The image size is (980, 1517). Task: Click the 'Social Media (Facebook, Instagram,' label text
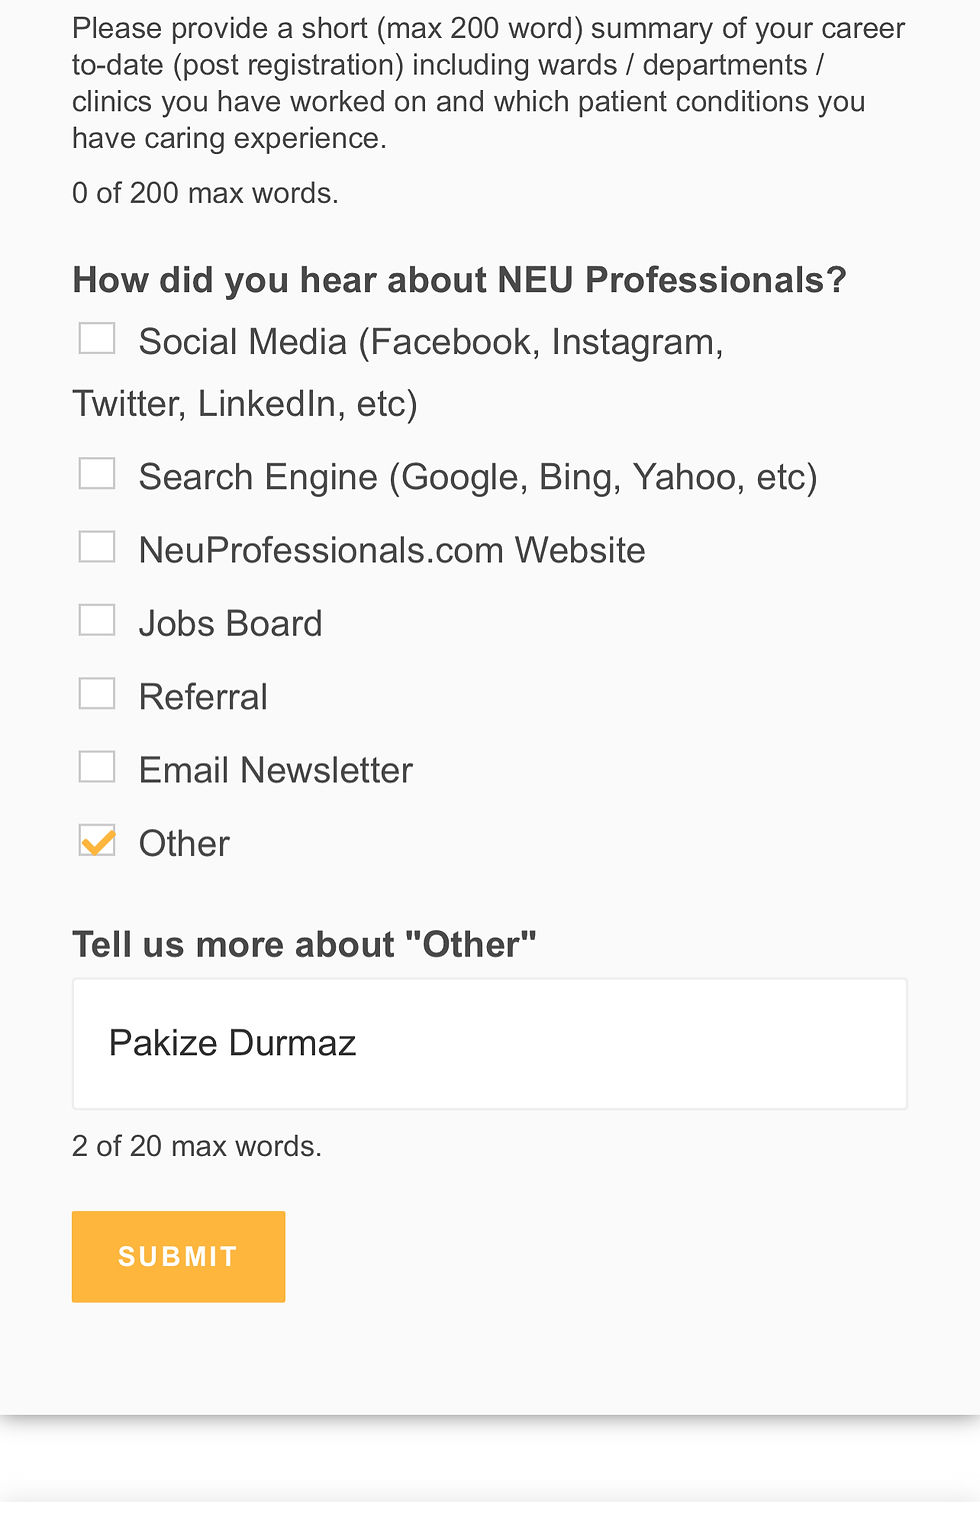431,342
